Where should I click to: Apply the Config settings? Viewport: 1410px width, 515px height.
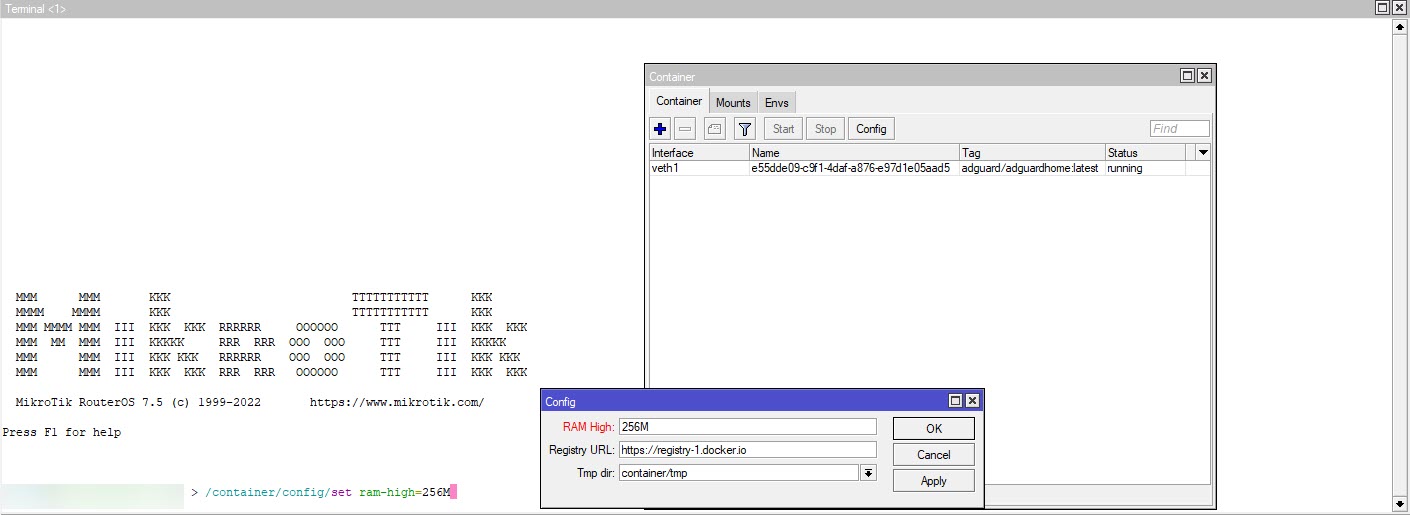pos(933,480)
